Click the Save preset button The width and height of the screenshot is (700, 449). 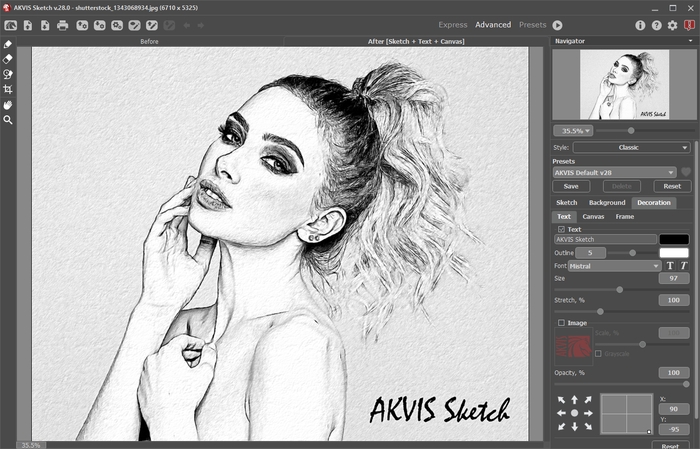(571, 186)
